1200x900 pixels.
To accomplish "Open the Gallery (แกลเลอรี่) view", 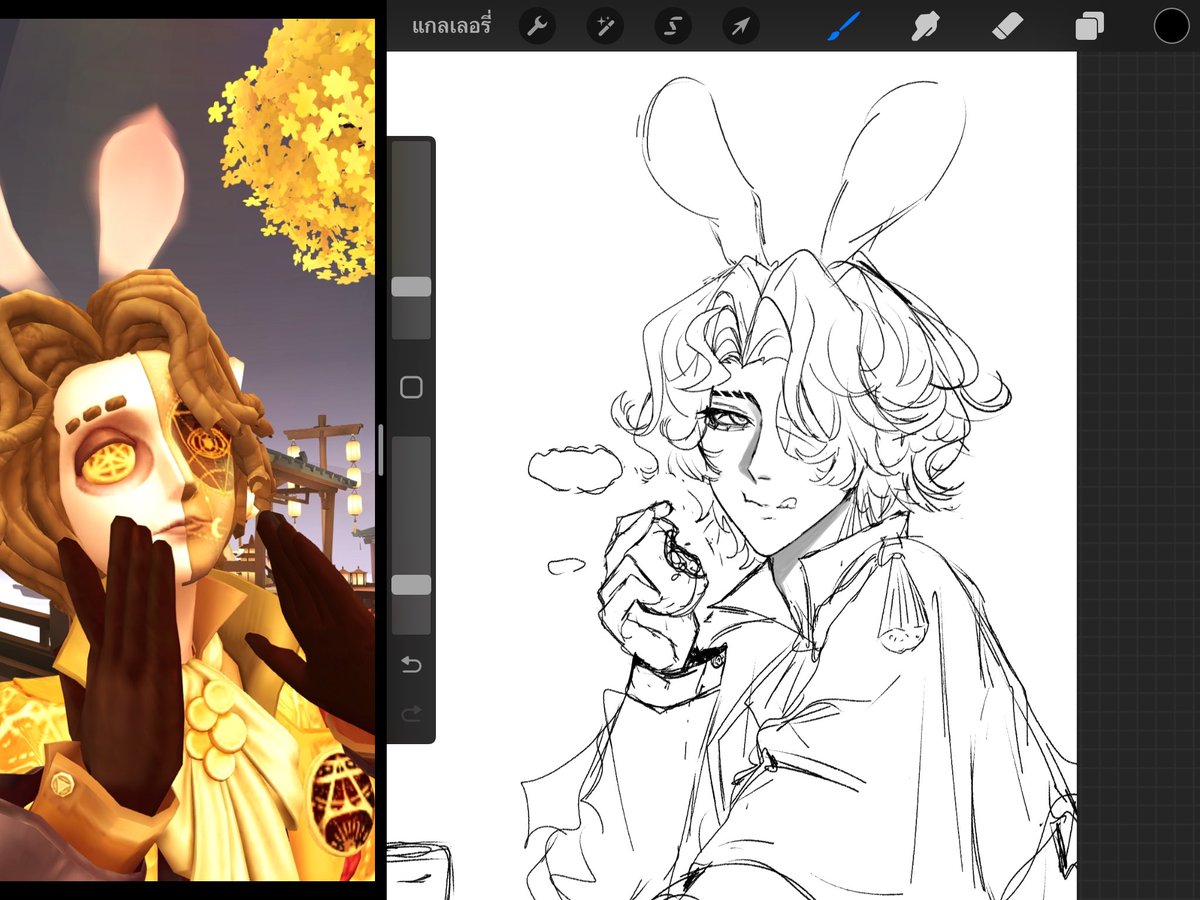I will point(452,27).
